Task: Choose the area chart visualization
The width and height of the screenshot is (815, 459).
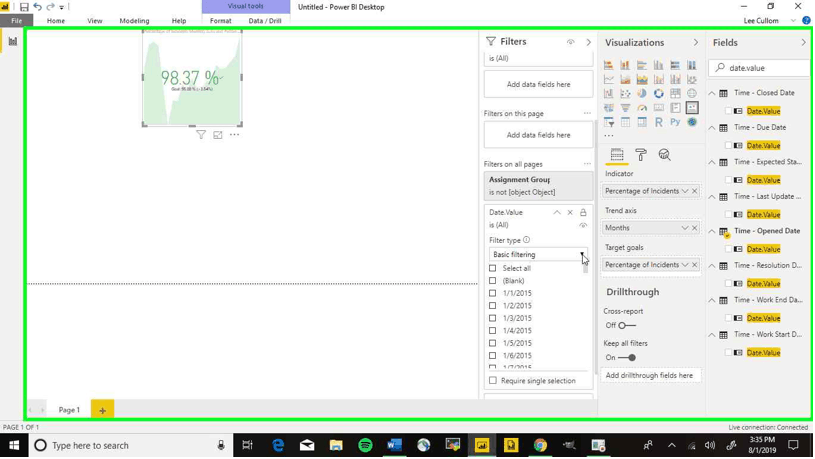Action: coord(625,80)
